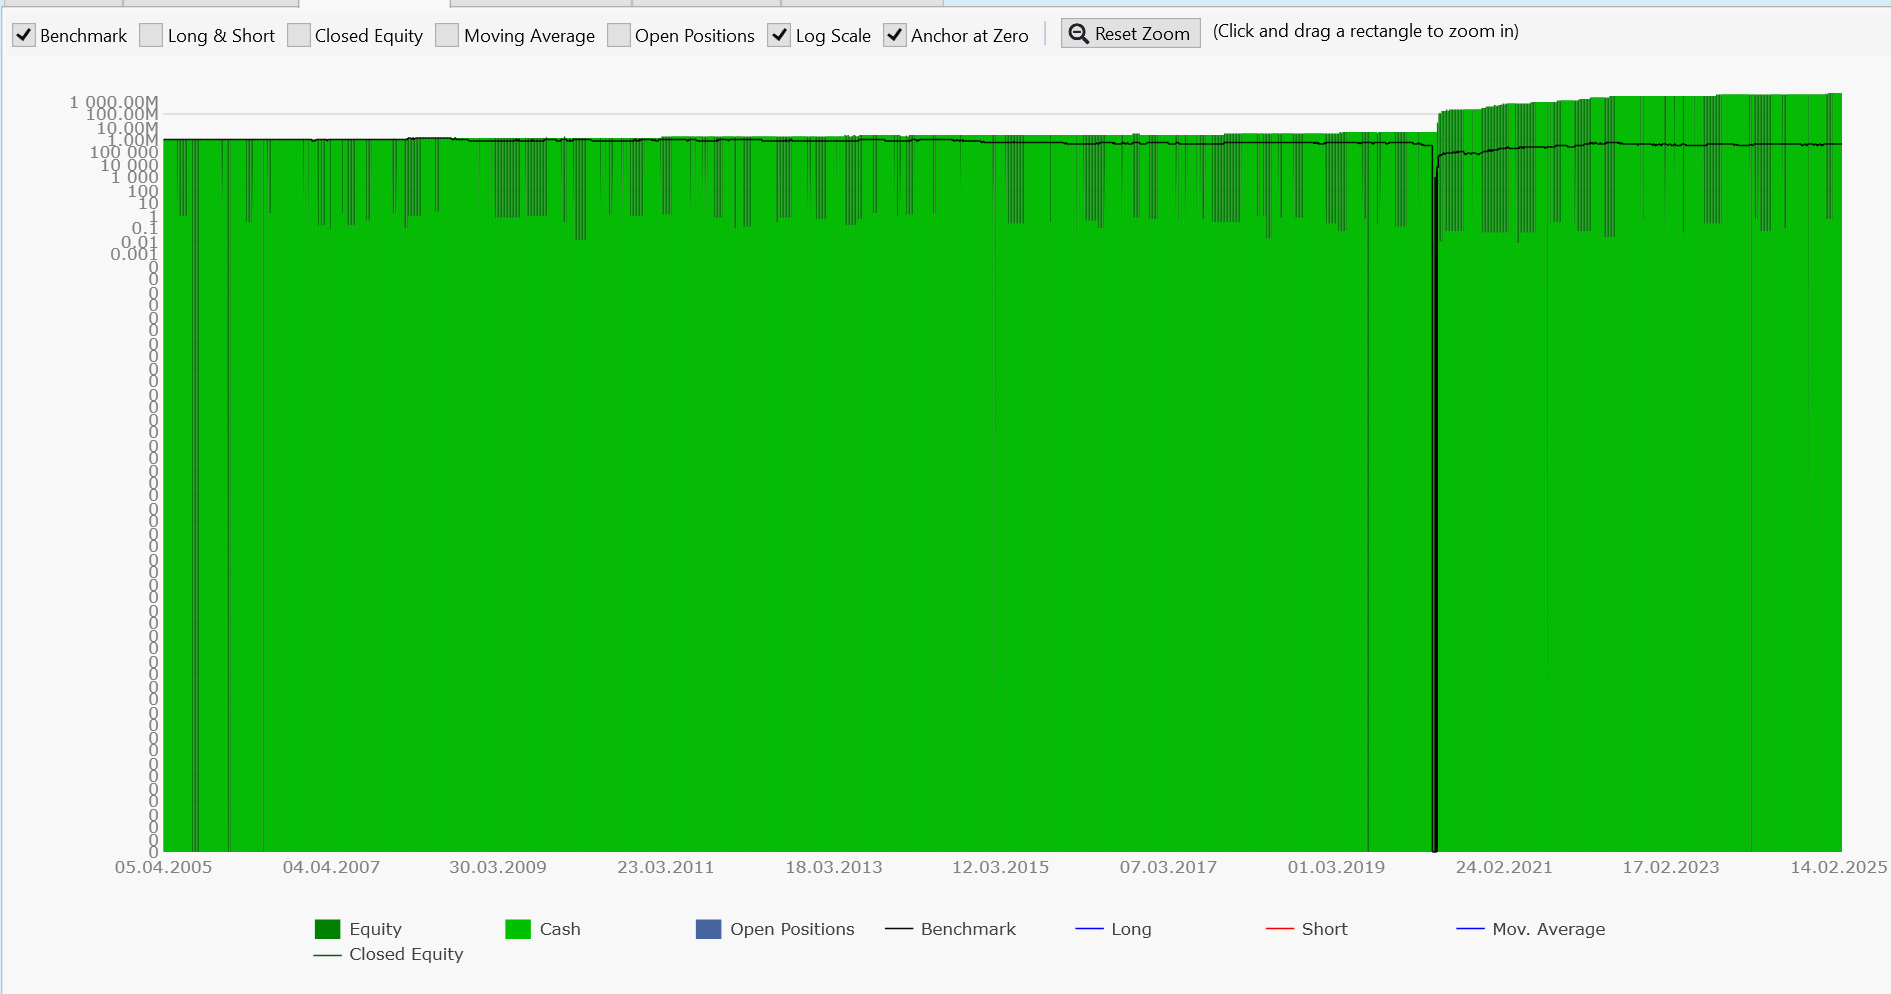The width and height of the screenshot is (1891, 994).
Task: Untick the Anchor at Zero checkbox
Action: (x=895, y=36)
